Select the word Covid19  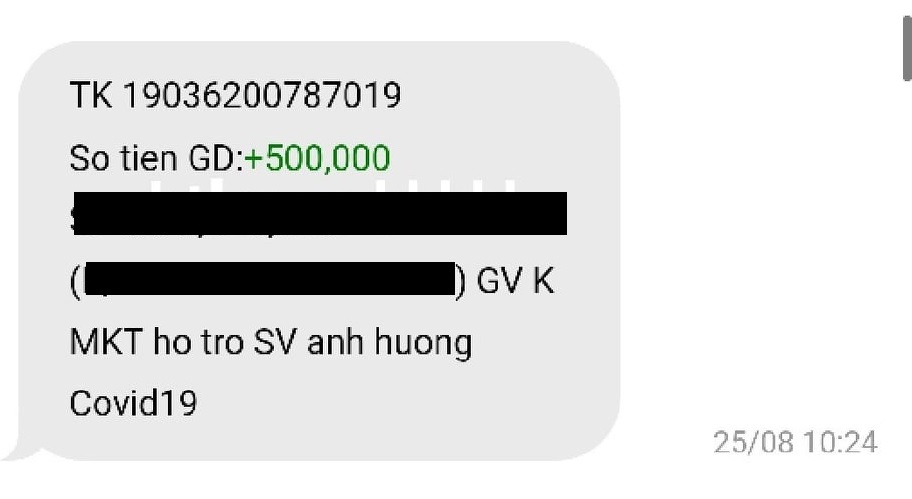pyautogui.click(x=133, y=403)
